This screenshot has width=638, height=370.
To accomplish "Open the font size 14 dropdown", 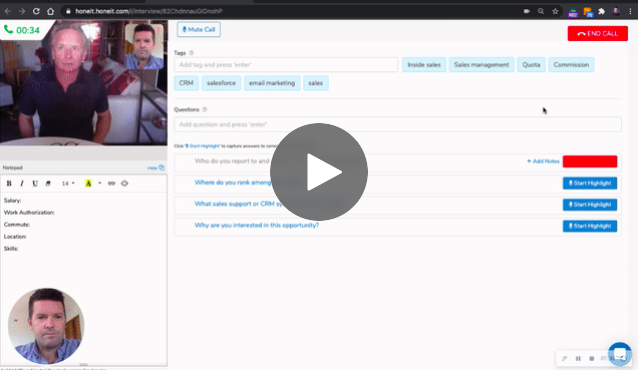I will [68, 184].
